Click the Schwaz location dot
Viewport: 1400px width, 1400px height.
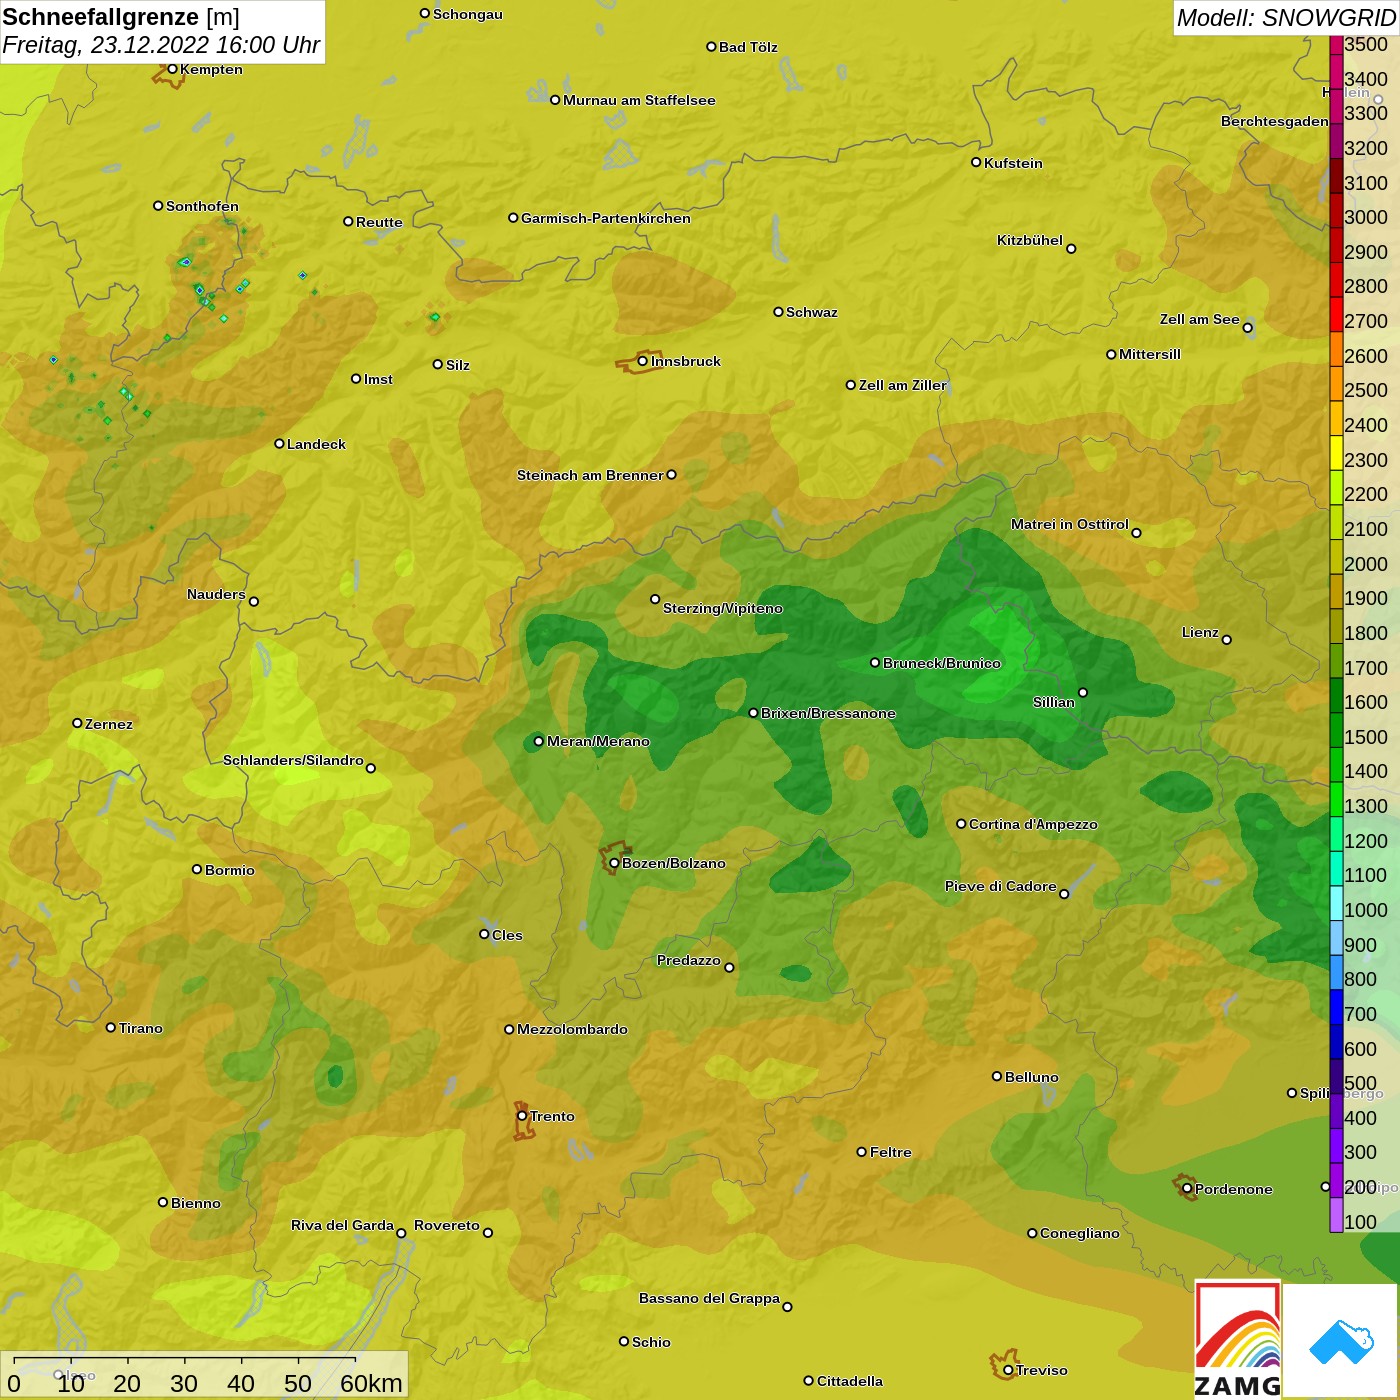(x=778, y=312)
